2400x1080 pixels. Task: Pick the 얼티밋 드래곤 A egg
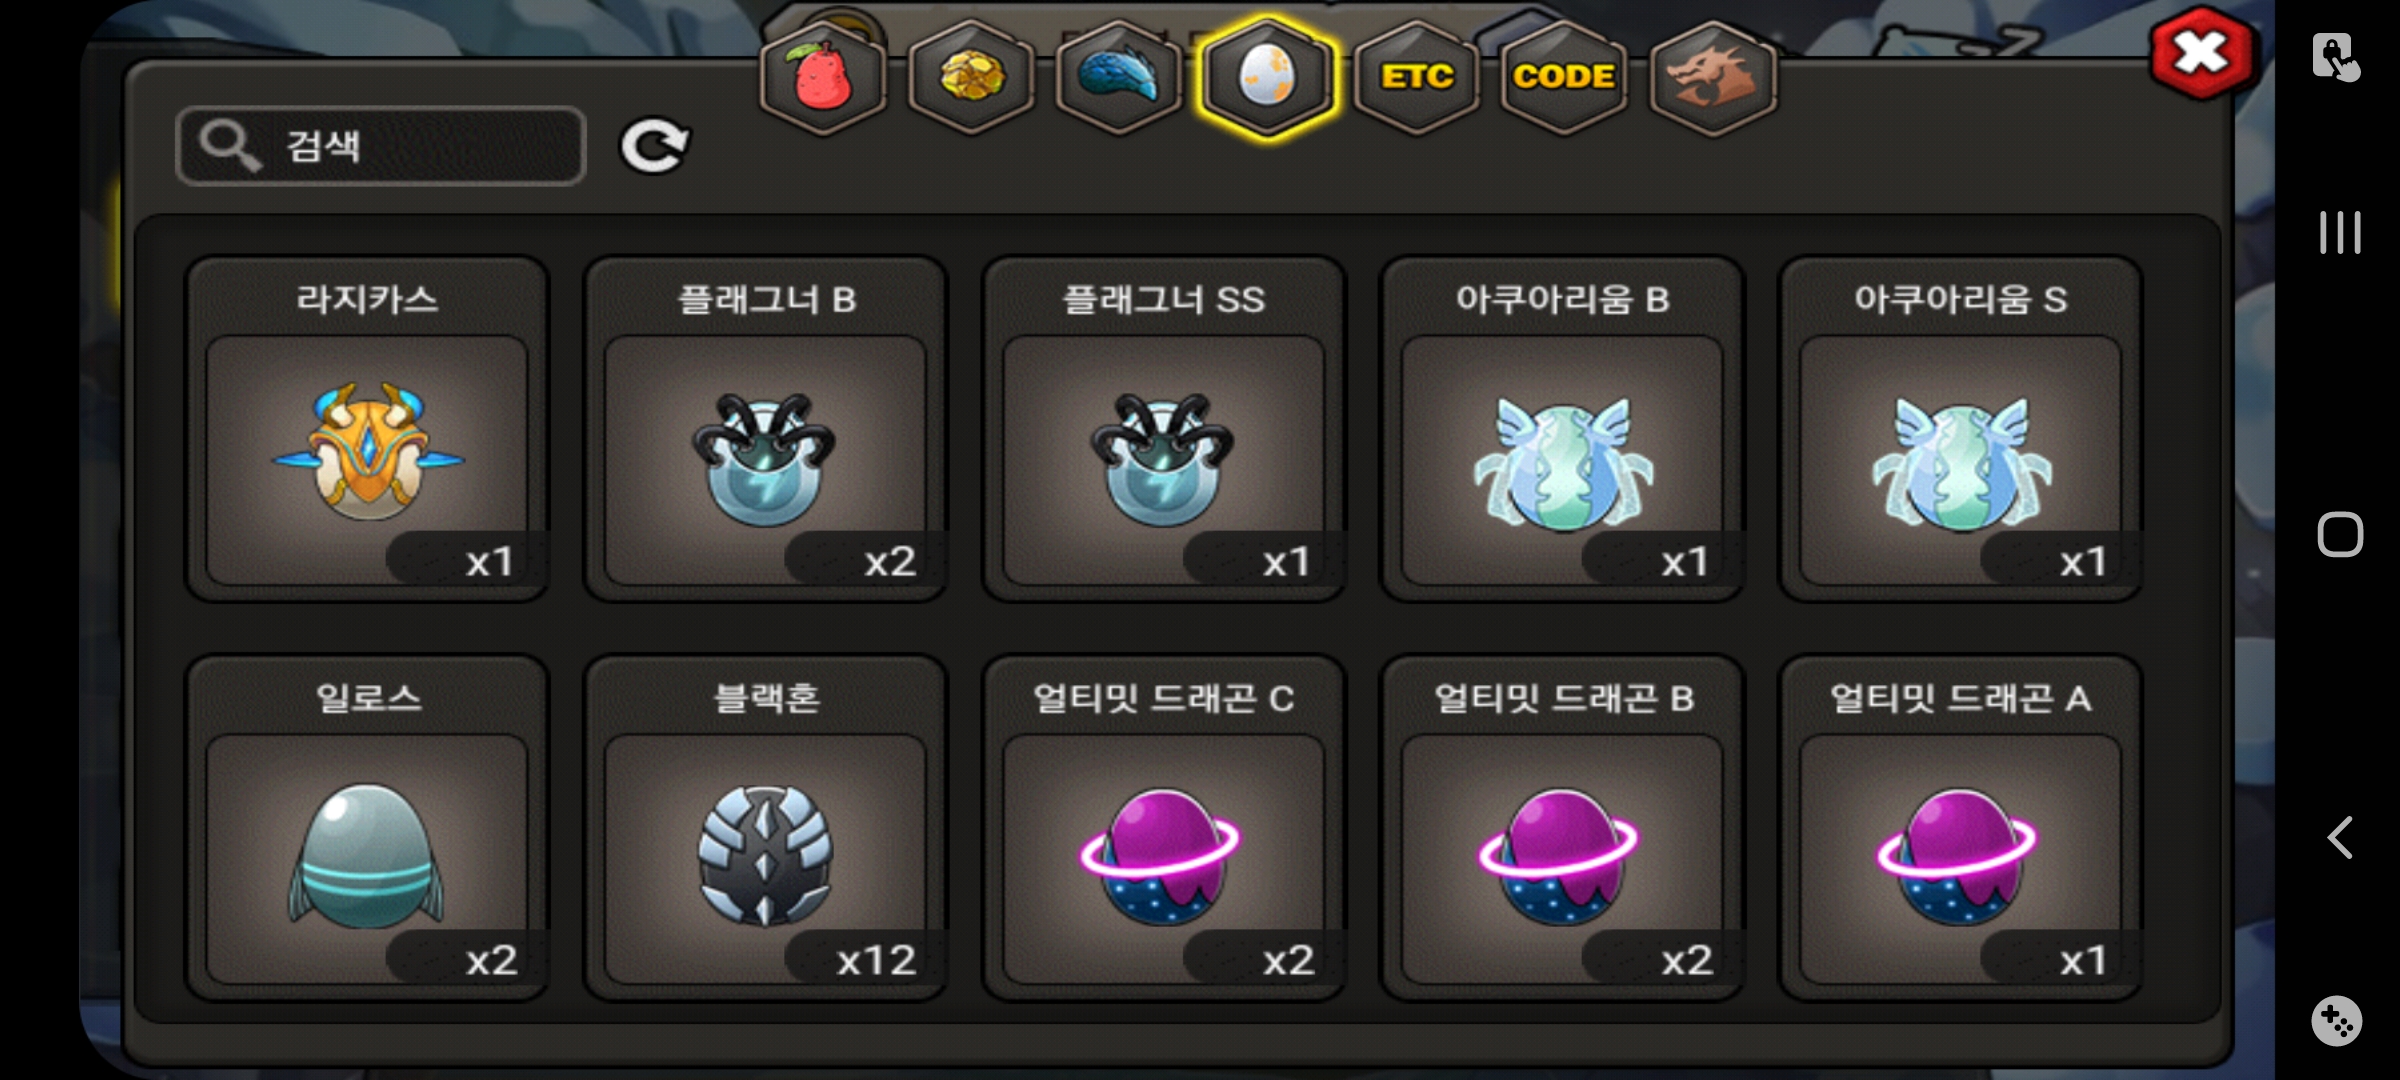[1960, 828]
